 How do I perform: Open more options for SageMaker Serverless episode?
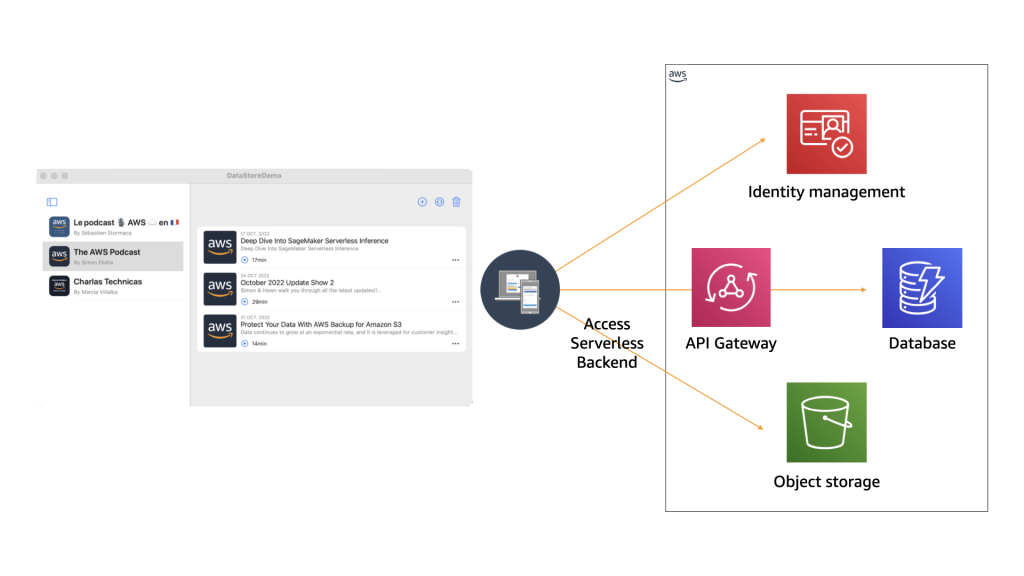point(455,260)
